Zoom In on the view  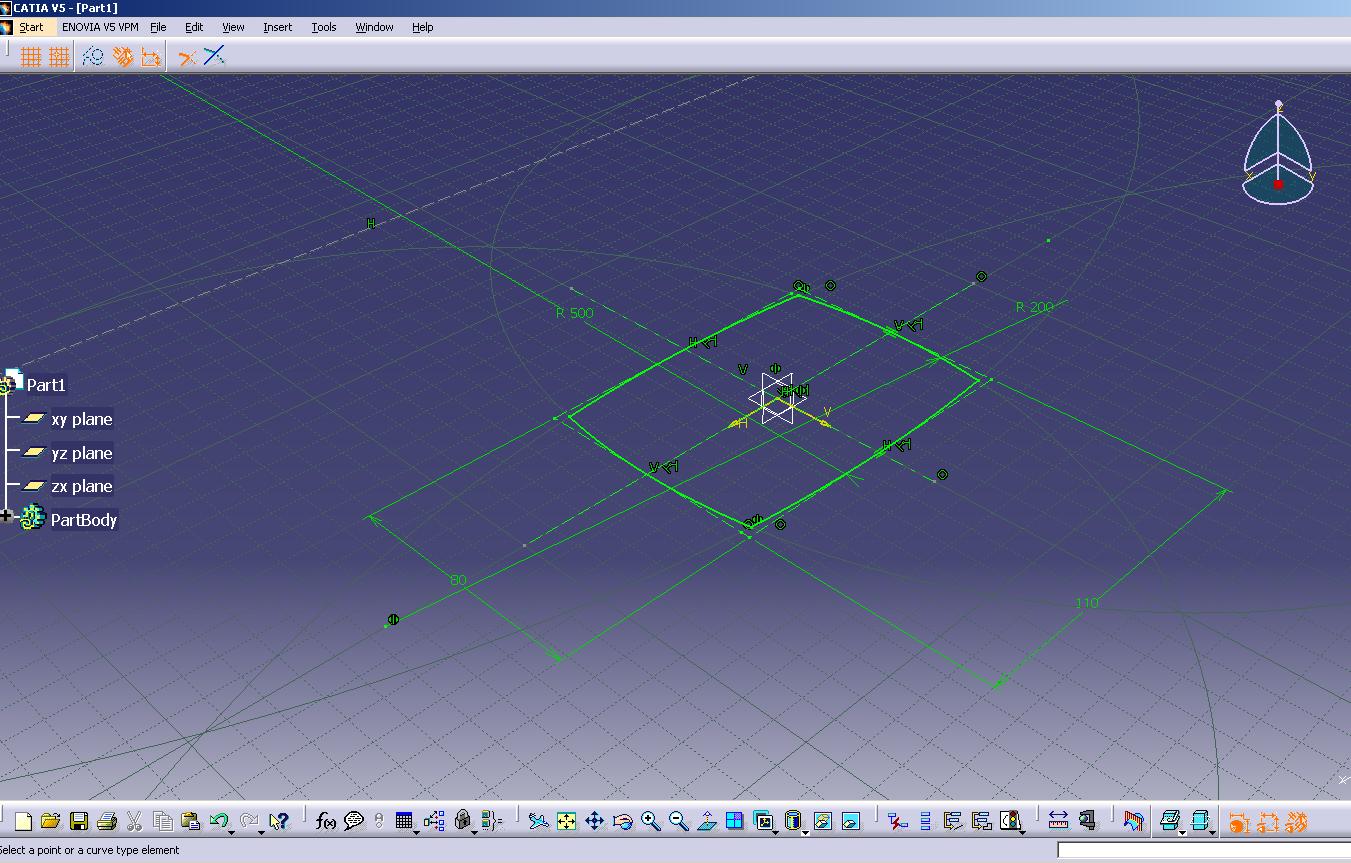pyautogui.click(x=650, y=821)
